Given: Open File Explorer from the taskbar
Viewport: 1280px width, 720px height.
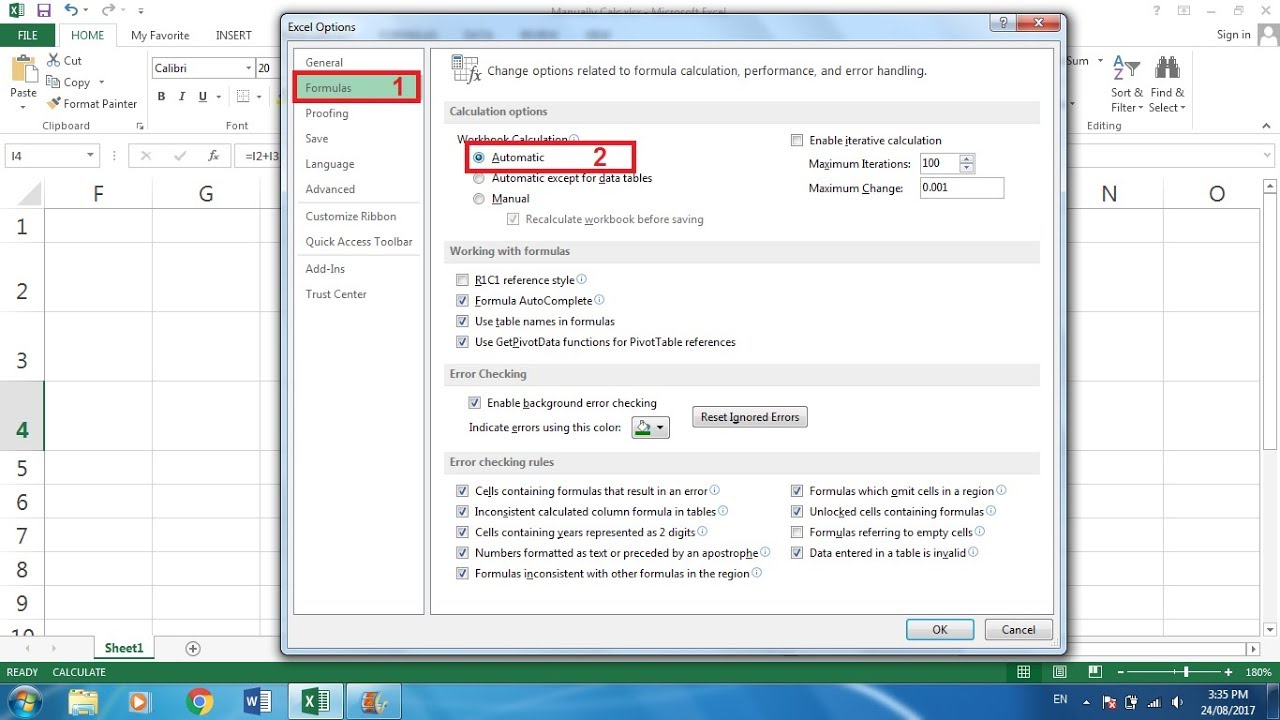Looking at the screenshot, I should click(84, 701).
